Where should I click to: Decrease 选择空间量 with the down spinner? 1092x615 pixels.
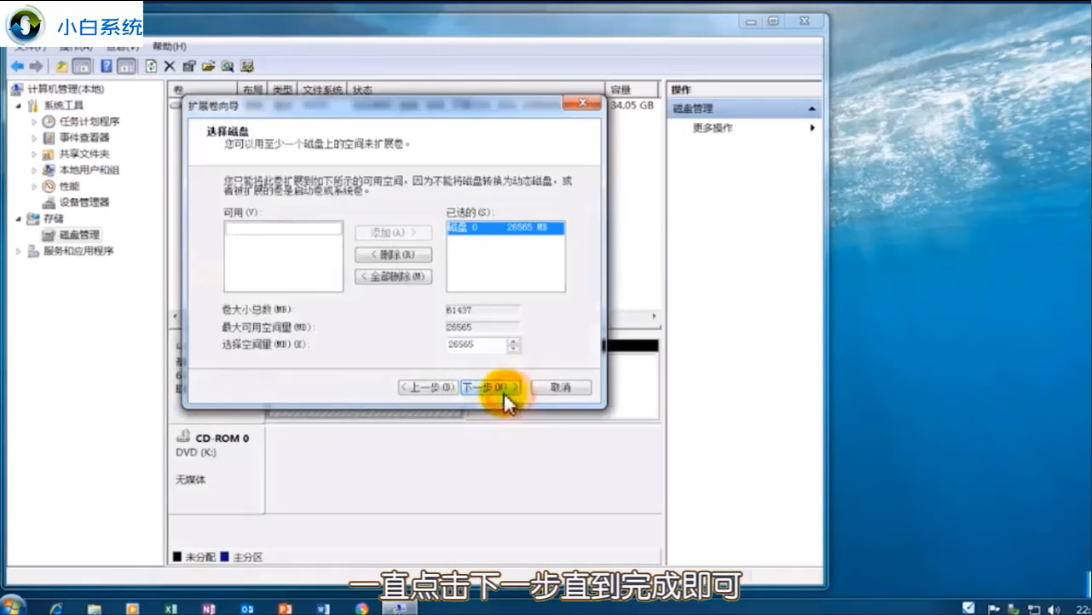click(x=513, y=348)
